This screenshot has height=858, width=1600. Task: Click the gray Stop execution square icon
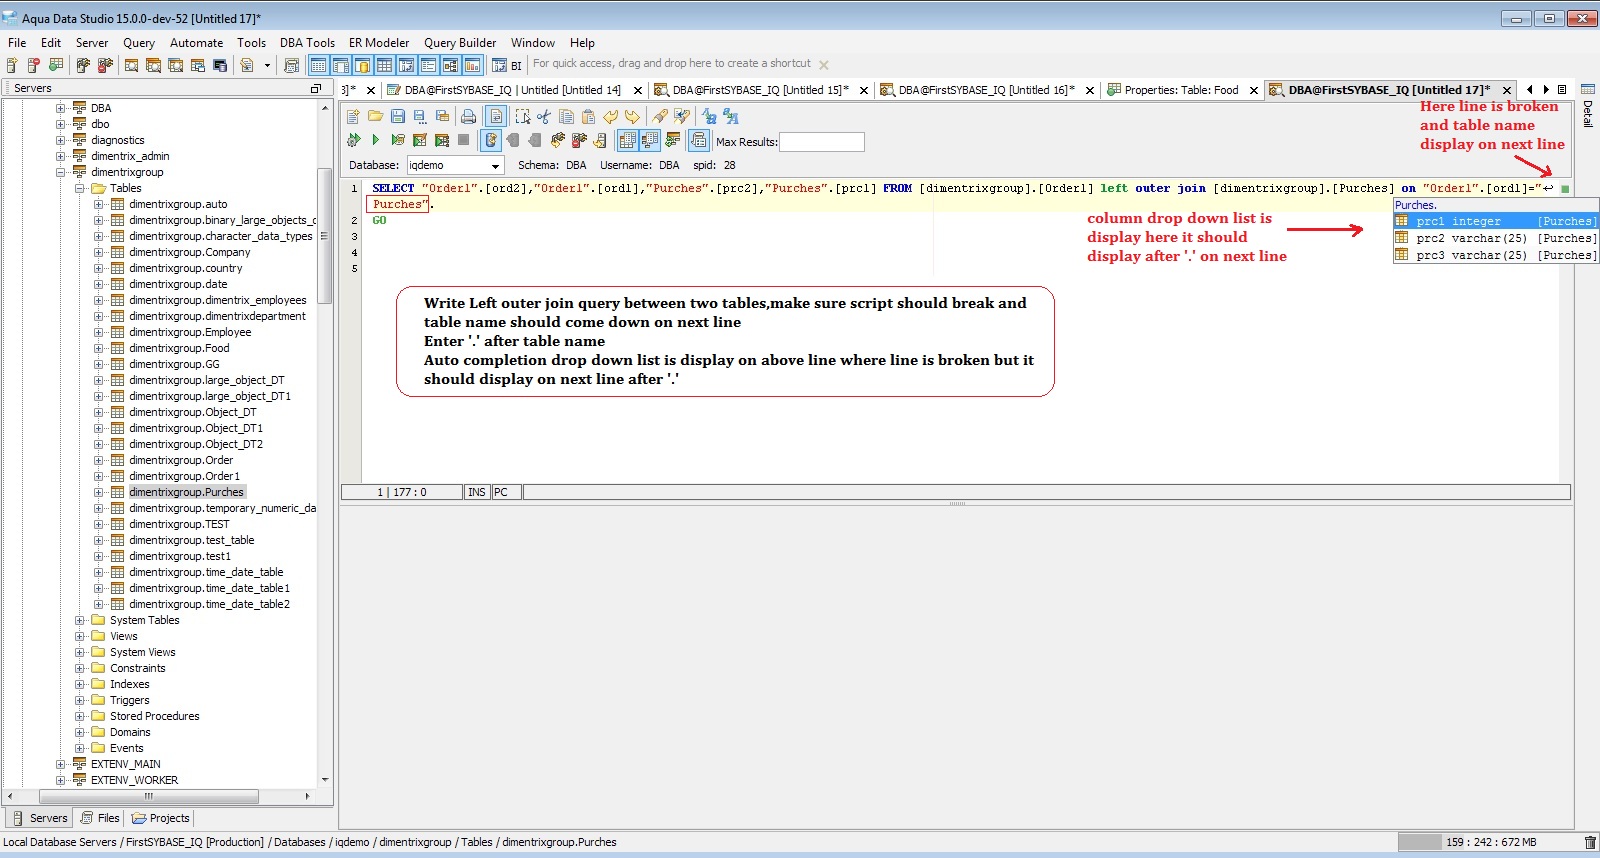[x=463, y=140]
